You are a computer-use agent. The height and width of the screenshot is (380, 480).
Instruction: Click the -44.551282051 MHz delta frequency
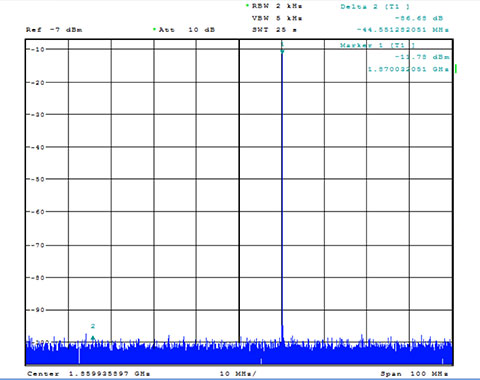(x=403, y=30)
